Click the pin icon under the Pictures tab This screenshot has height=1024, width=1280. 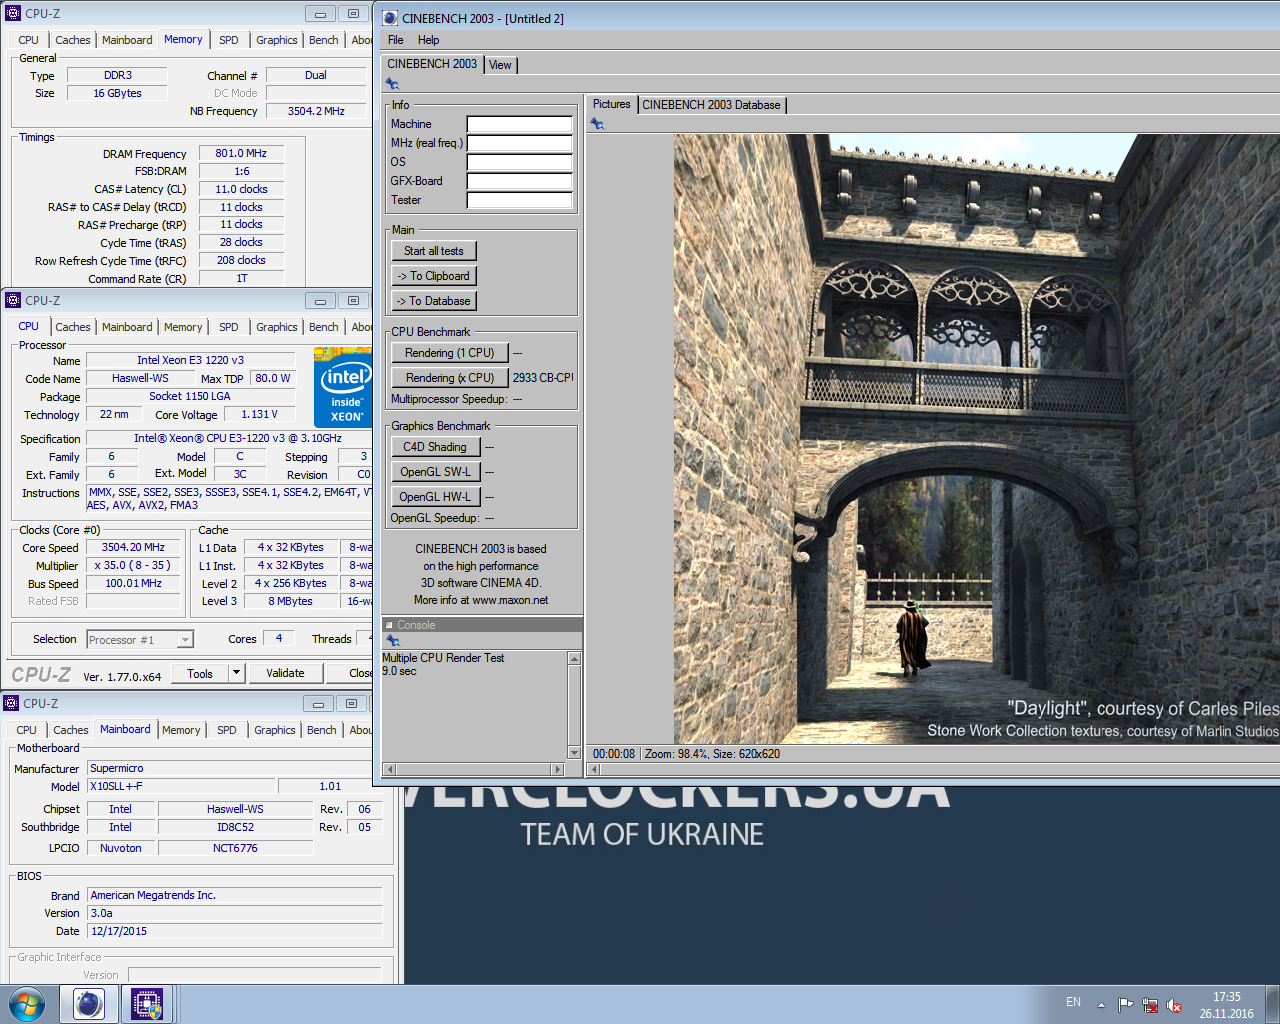[597, 124]
